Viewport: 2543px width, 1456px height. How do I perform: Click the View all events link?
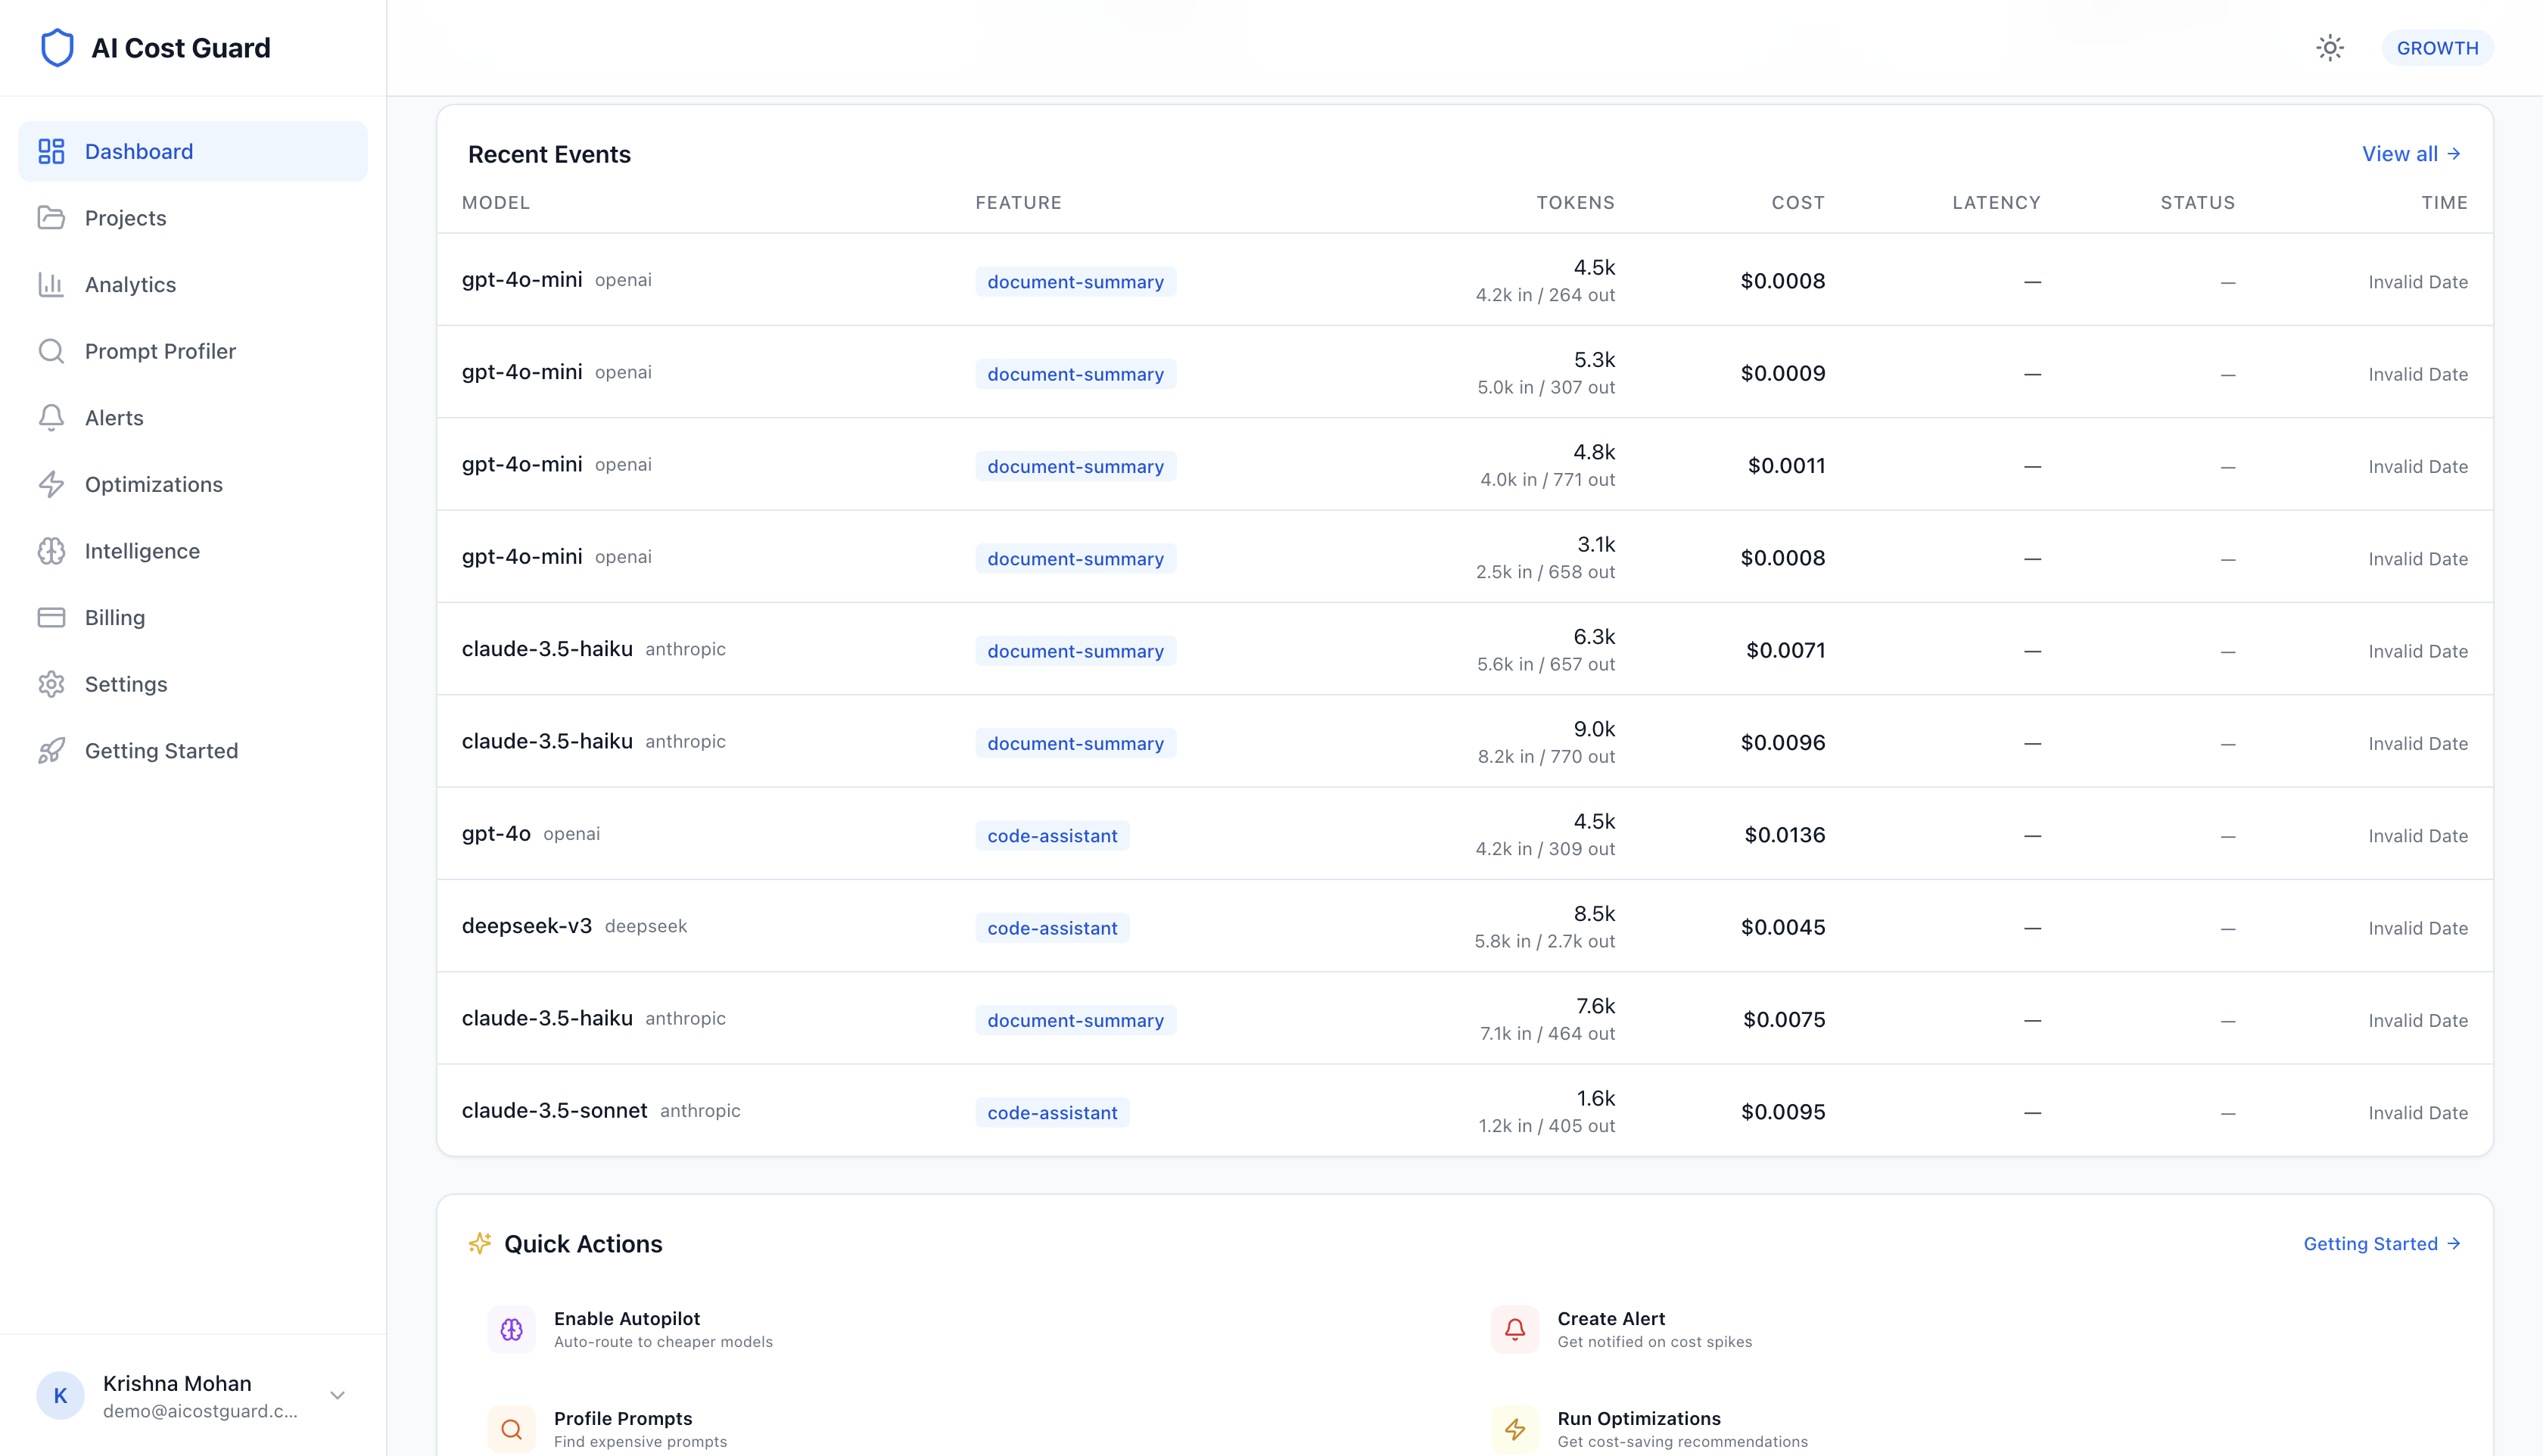click(x=2410, y=154)
